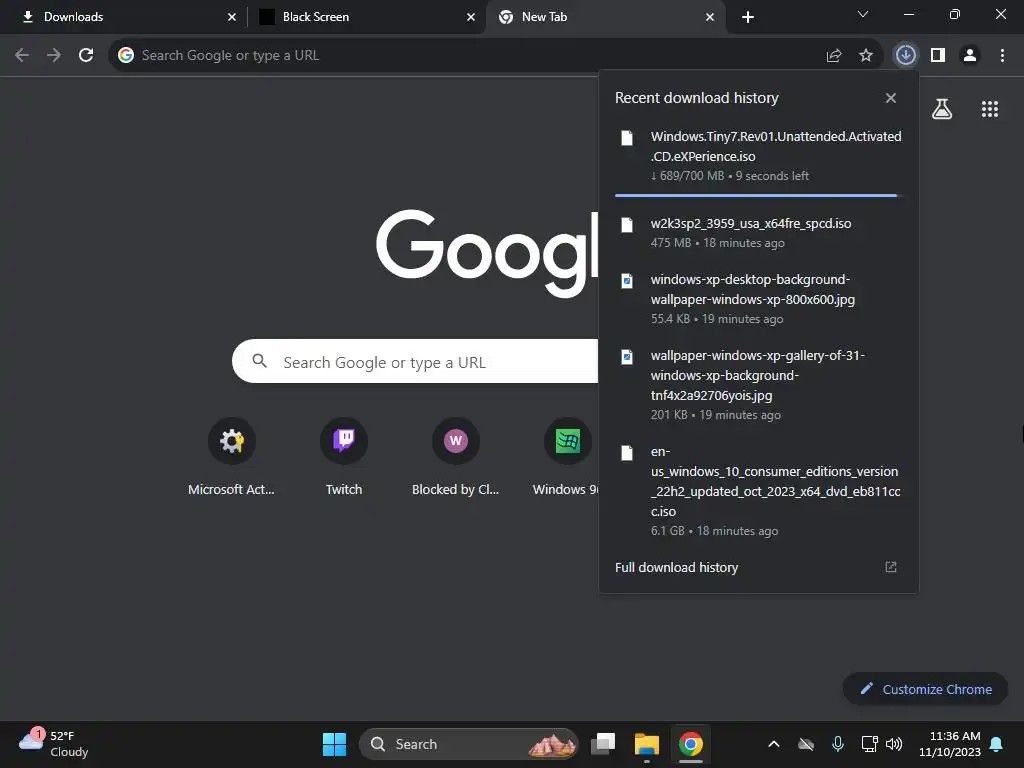Click the open-in-new-tab icon beside Full download history
The width and height of the screenshot is (1024, 768).
(x=891, y=567)
